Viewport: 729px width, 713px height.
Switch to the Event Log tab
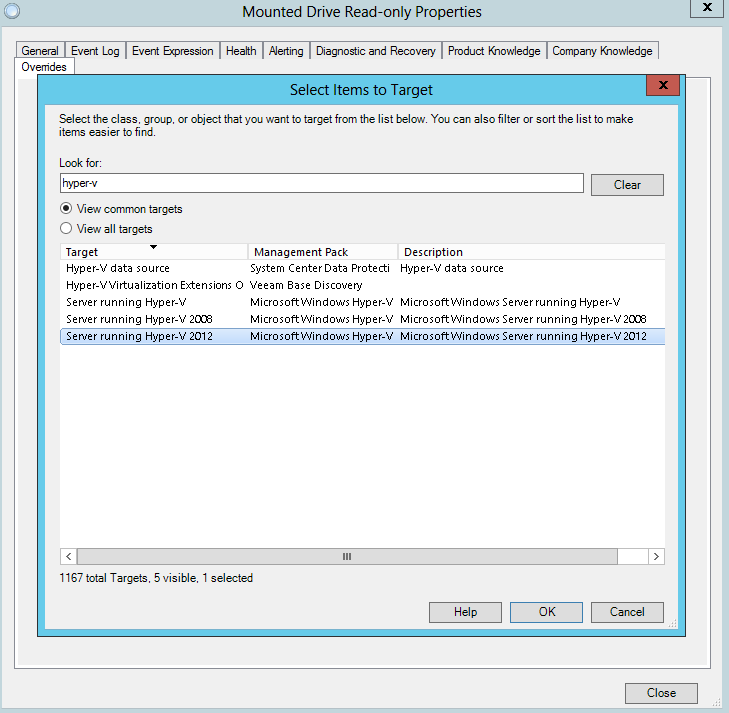[x=95, y=51]
